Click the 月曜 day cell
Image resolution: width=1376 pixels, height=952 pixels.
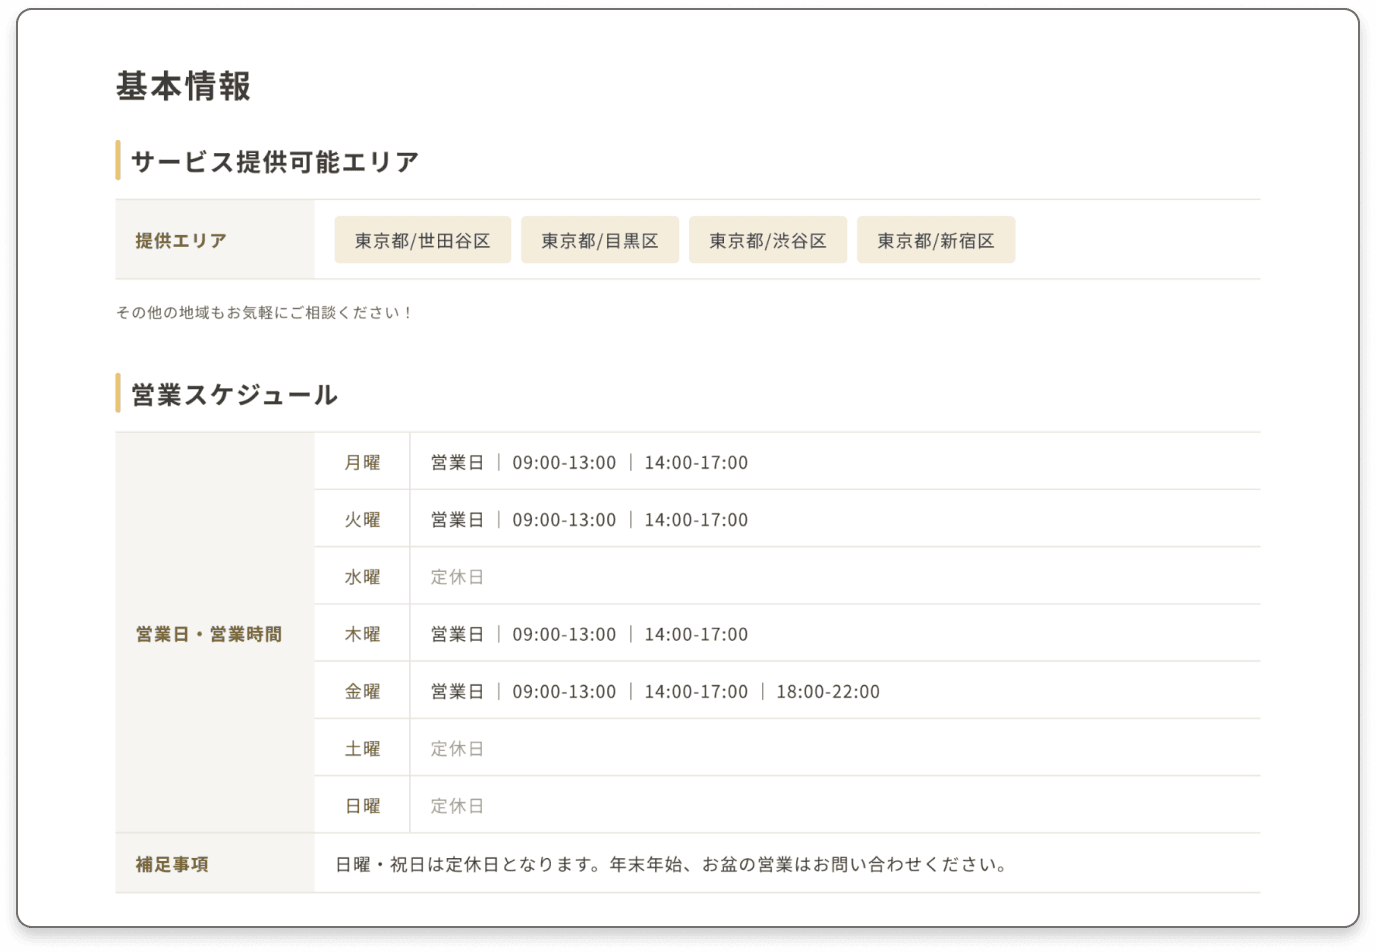tap(362, 462)
